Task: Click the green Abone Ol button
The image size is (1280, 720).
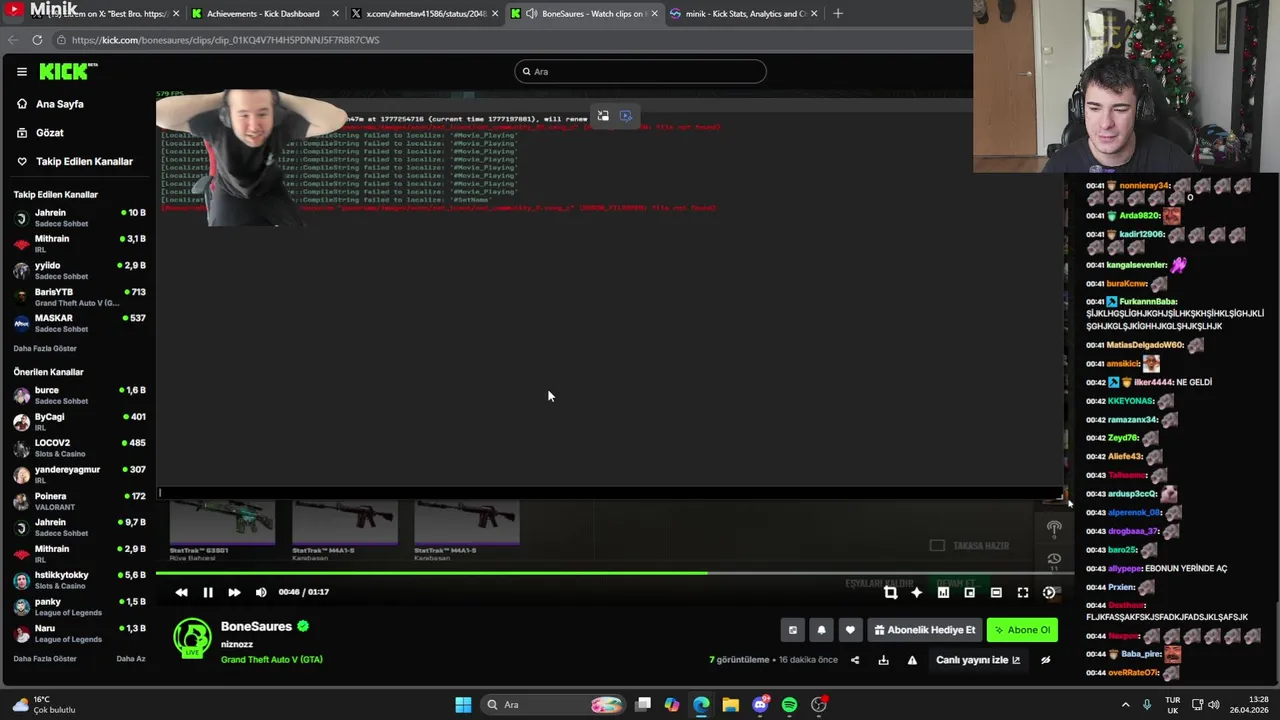Action: (x=1022, y=630)
